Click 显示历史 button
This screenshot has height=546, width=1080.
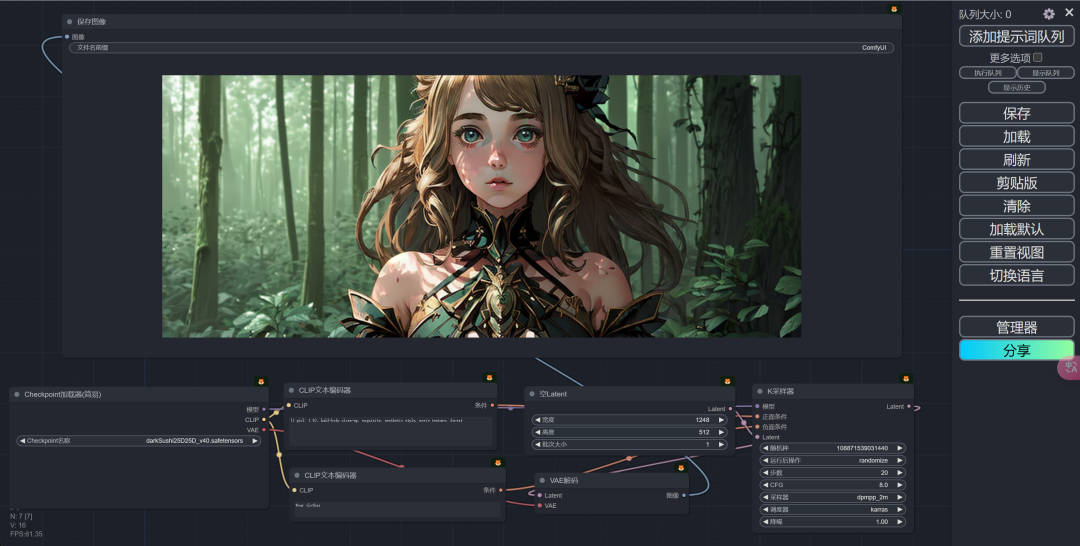click(1017, 87)
